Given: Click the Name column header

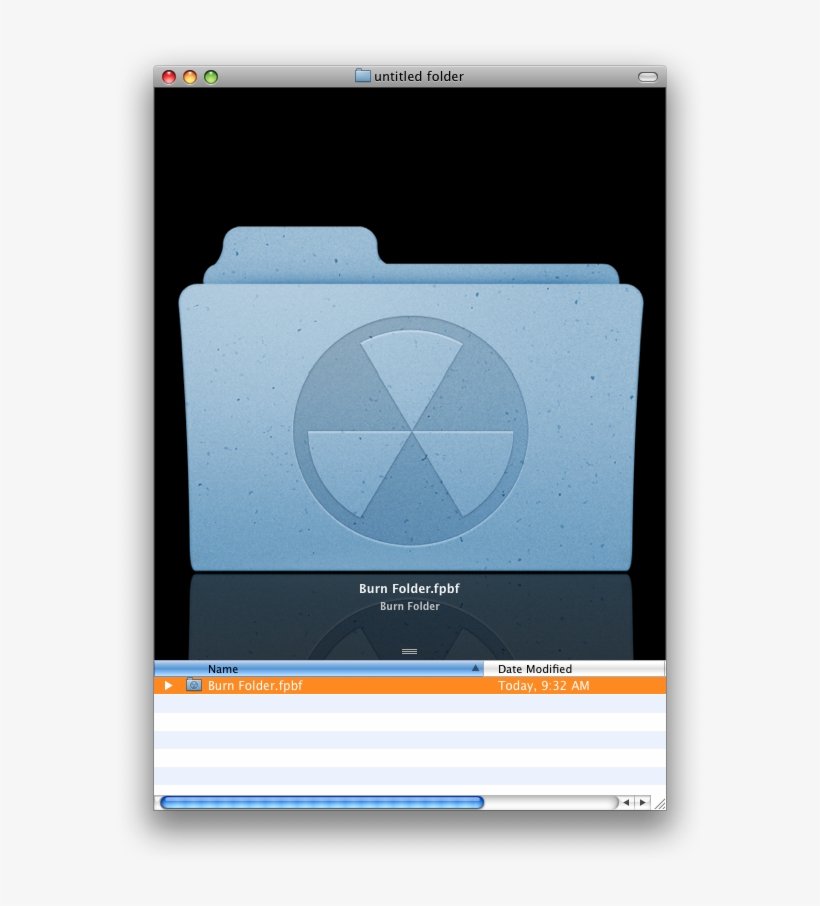Looking at the screenshot, I should (222, 668).
